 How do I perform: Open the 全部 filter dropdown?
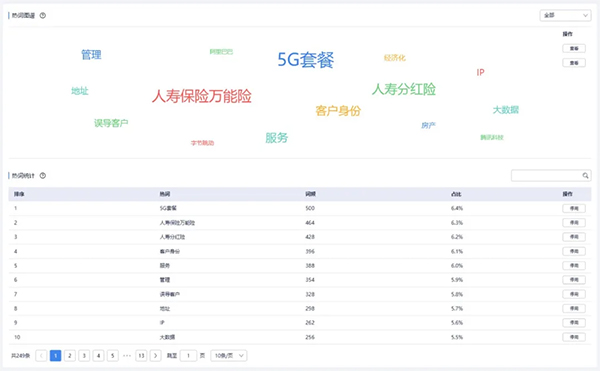tap(565, 15)
